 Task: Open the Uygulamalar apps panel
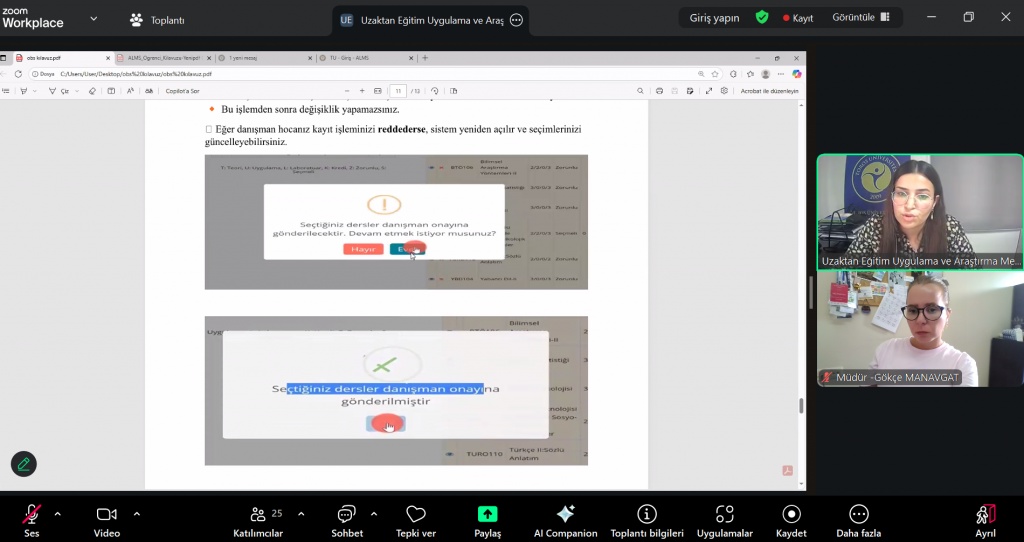point(725,520)
